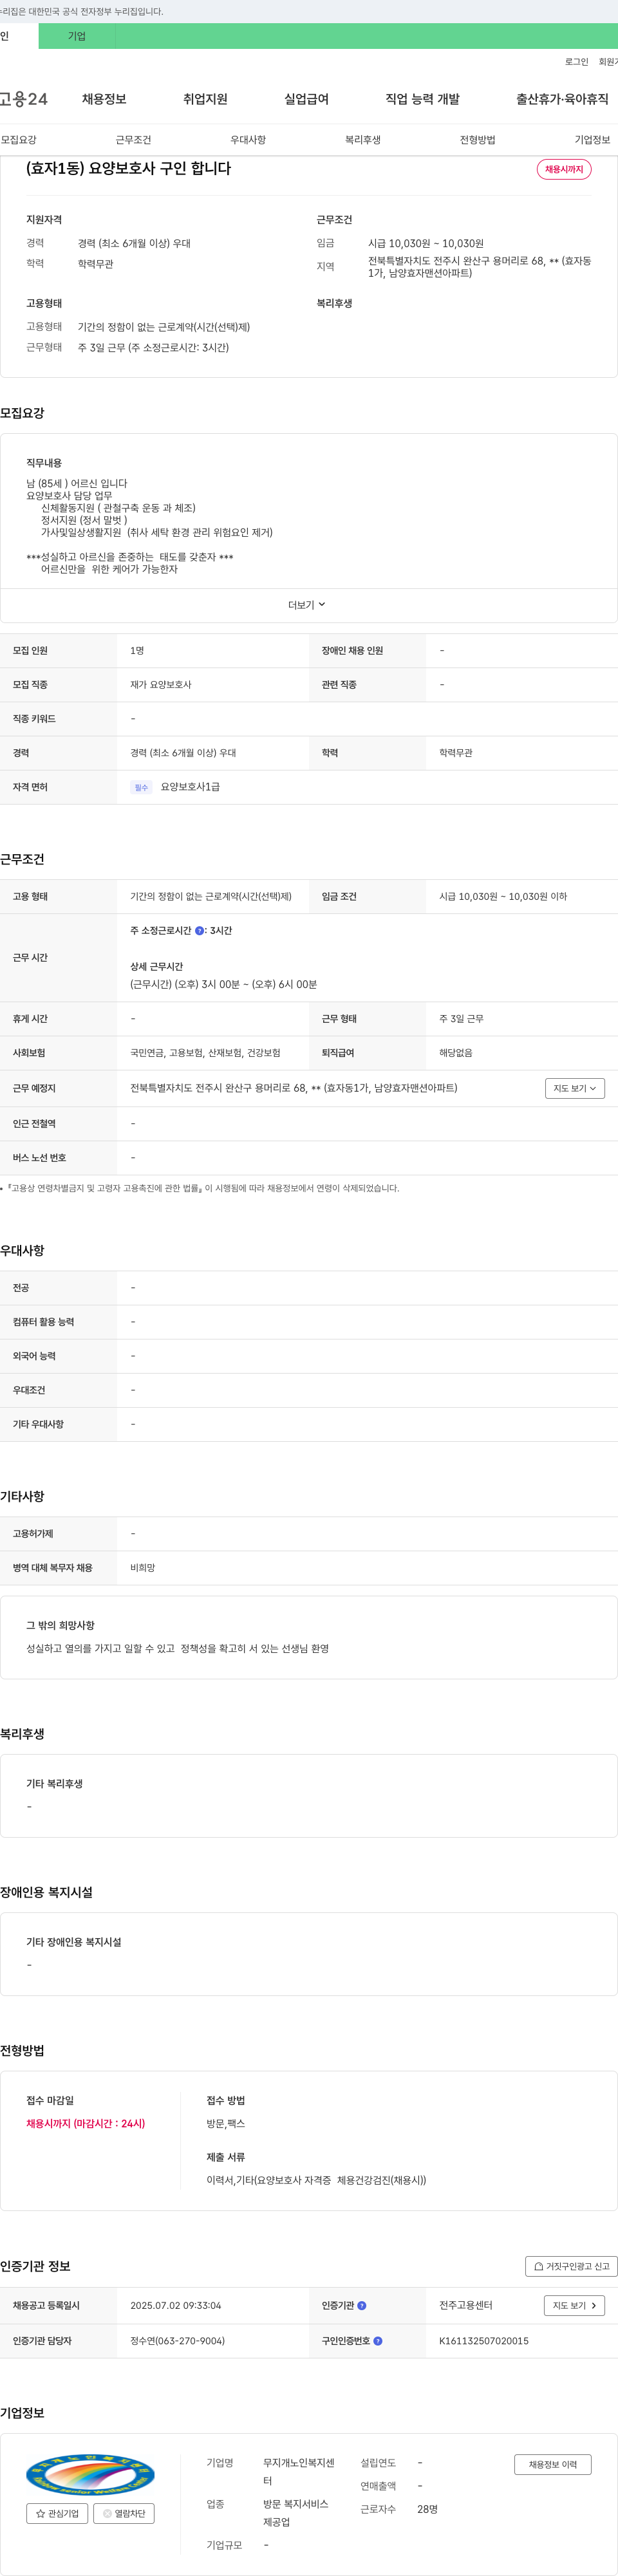The width and height of the screenshot is (618, 2576).
Task: Click the company name 무지개노인복지센터
Action: [x=299, y=2472]
